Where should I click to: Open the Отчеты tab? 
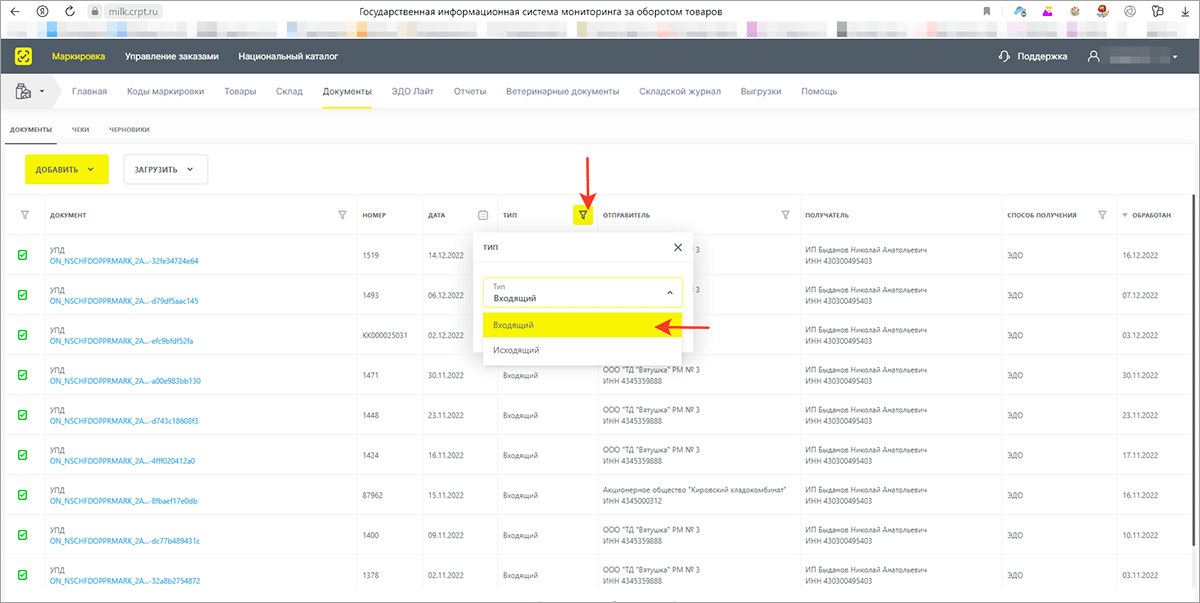click(x=470, y=92)
